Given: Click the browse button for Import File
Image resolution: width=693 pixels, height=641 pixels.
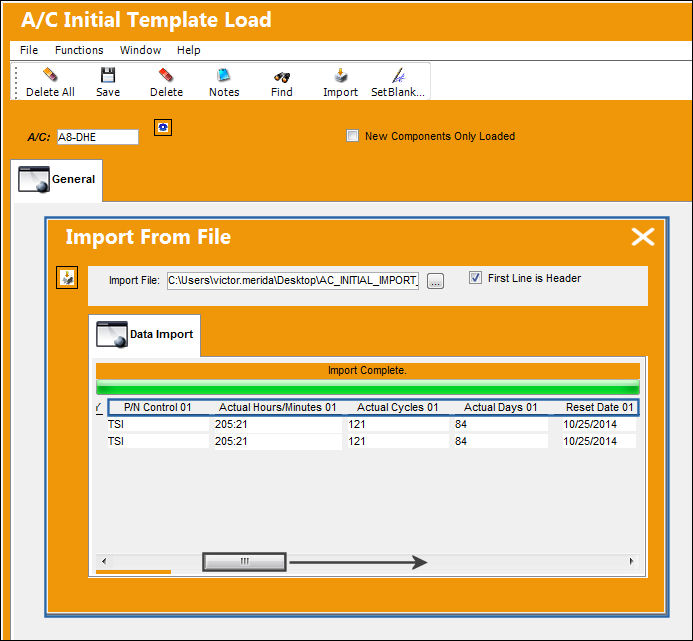Looking at the screenshot, I should (435, 281).
